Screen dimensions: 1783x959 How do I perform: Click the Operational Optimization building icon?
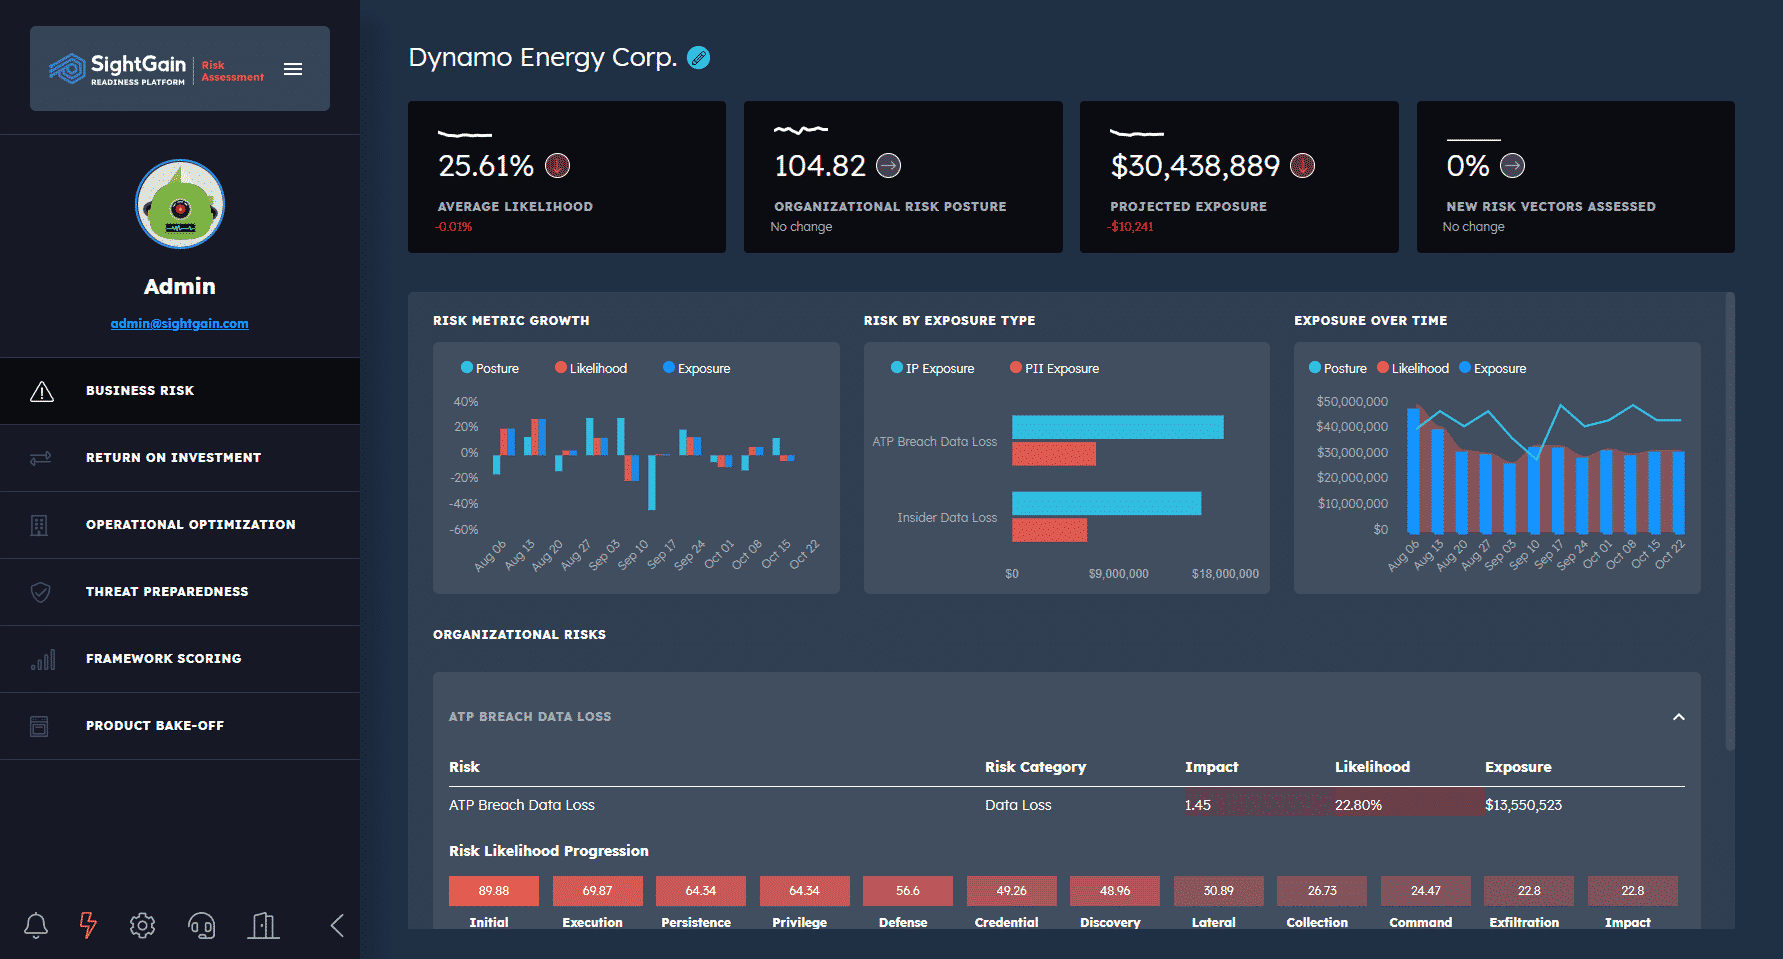pos(39,525)
